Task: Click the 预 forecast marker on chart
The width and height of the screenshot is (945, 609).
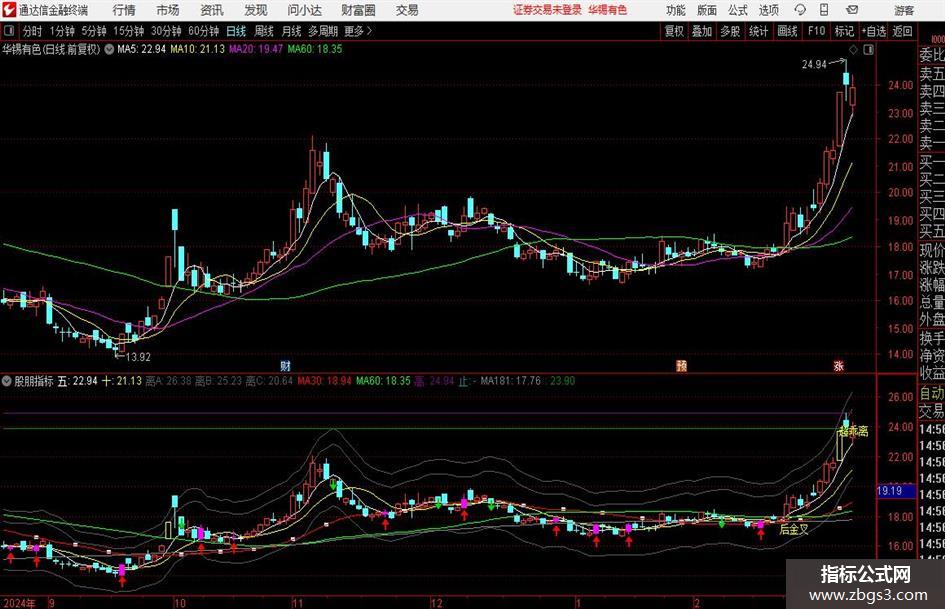Action: click(681, 365)
